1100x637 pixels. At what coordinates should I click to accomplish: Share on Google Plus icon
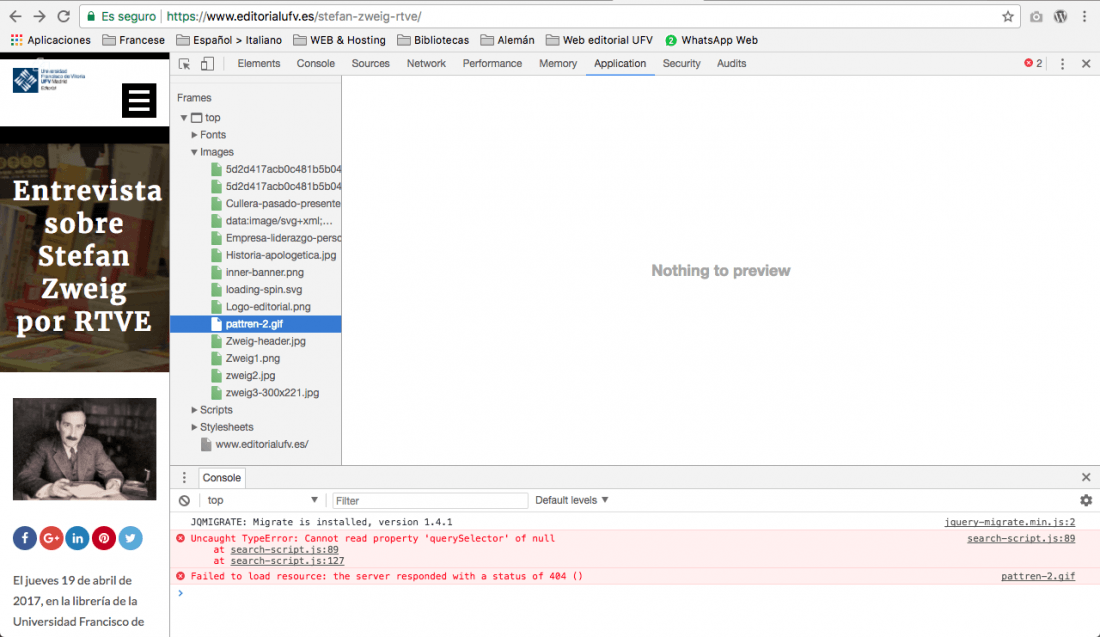(x=51, y=538)
